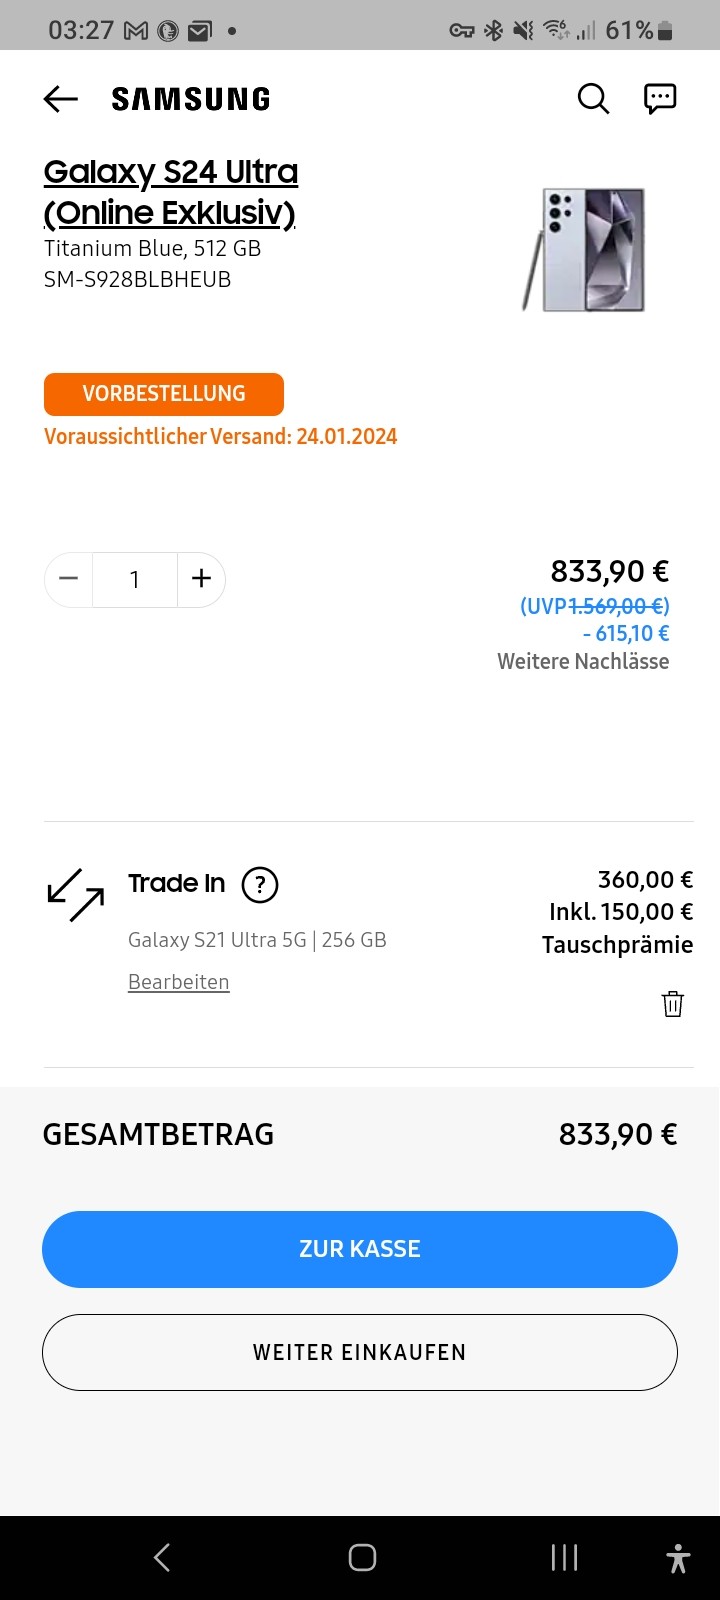This screenshot has height=1600, width=720.
Task: Tap the accessibility figure icon
Action: [x=678, y=1557]
